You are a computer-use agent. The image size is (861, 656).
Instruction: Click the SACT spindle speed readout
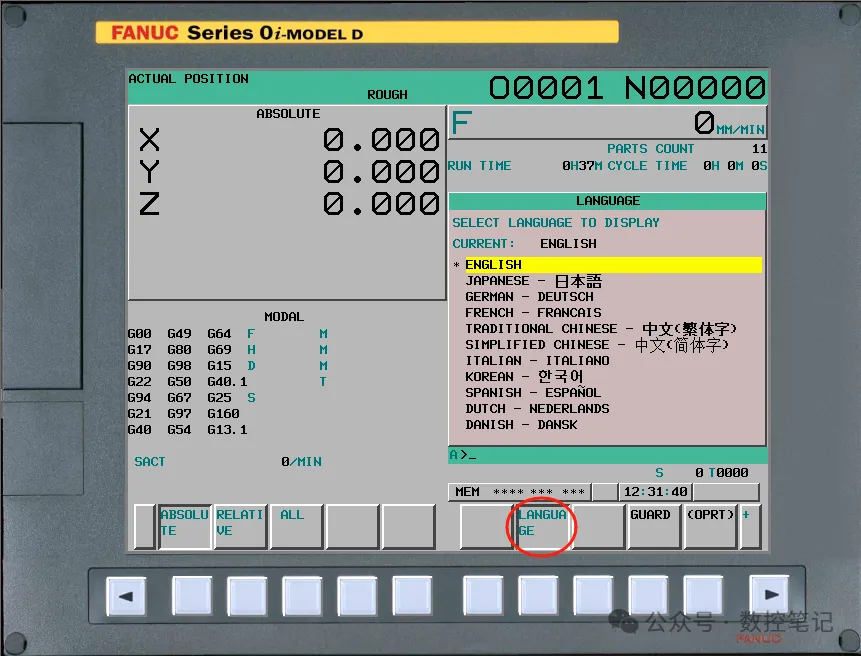[228, 462]
